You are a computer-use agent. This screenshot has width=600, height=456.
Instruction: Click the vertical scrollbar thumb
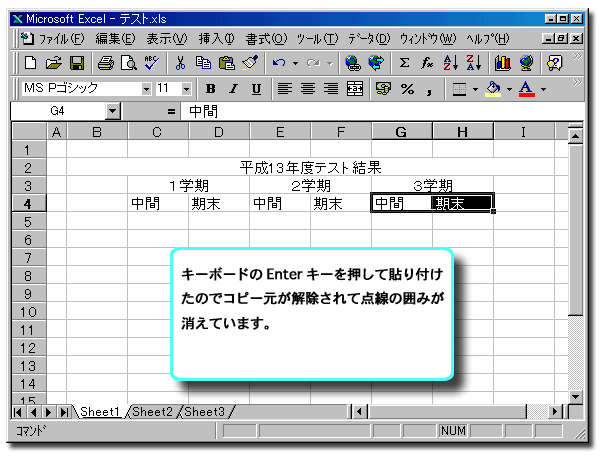(x=575, y=230)
